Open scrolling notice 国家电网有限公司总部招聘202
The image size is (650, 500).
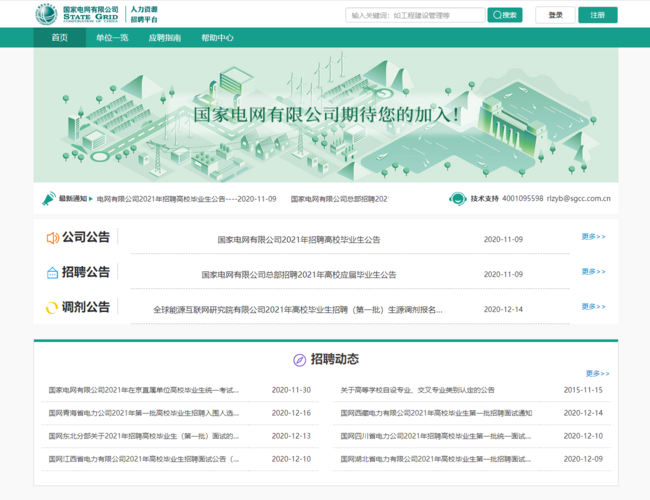(x=339, y=199)
